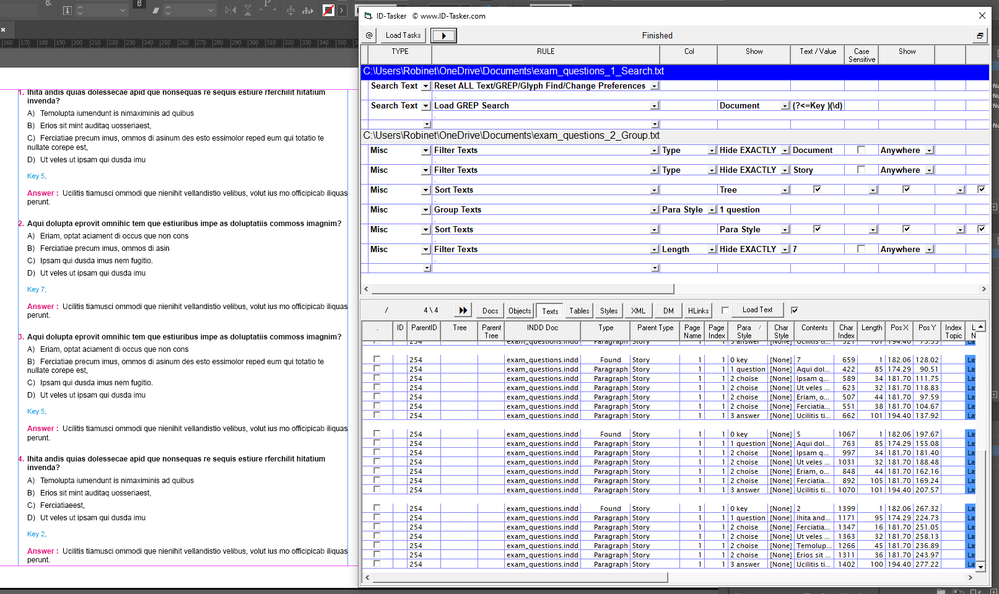Click the restore window icon beside Finished
This screenshot has width=999, height=594.
(x=980, y=35)
